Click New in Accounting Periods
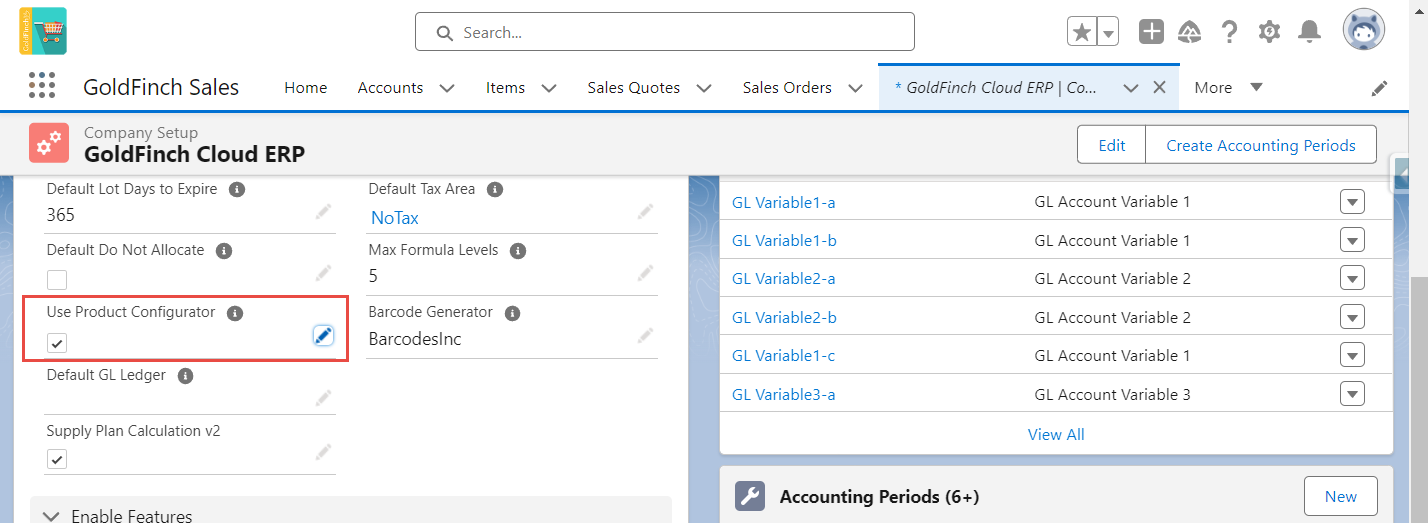This screenshot has width=1428, height=523. [1340, 496]
